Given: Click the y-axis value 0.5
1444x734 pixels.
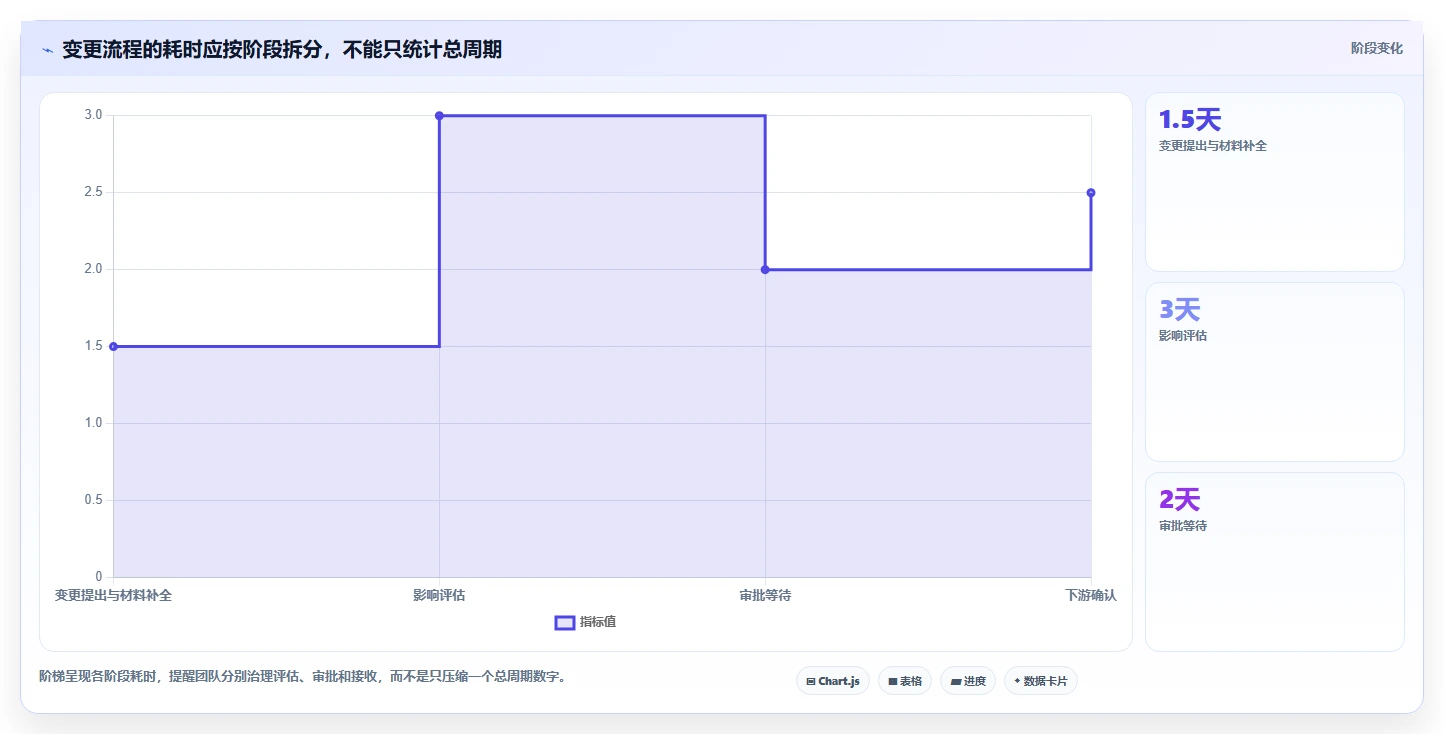Looking at the screenshot, I should [93, 500].
